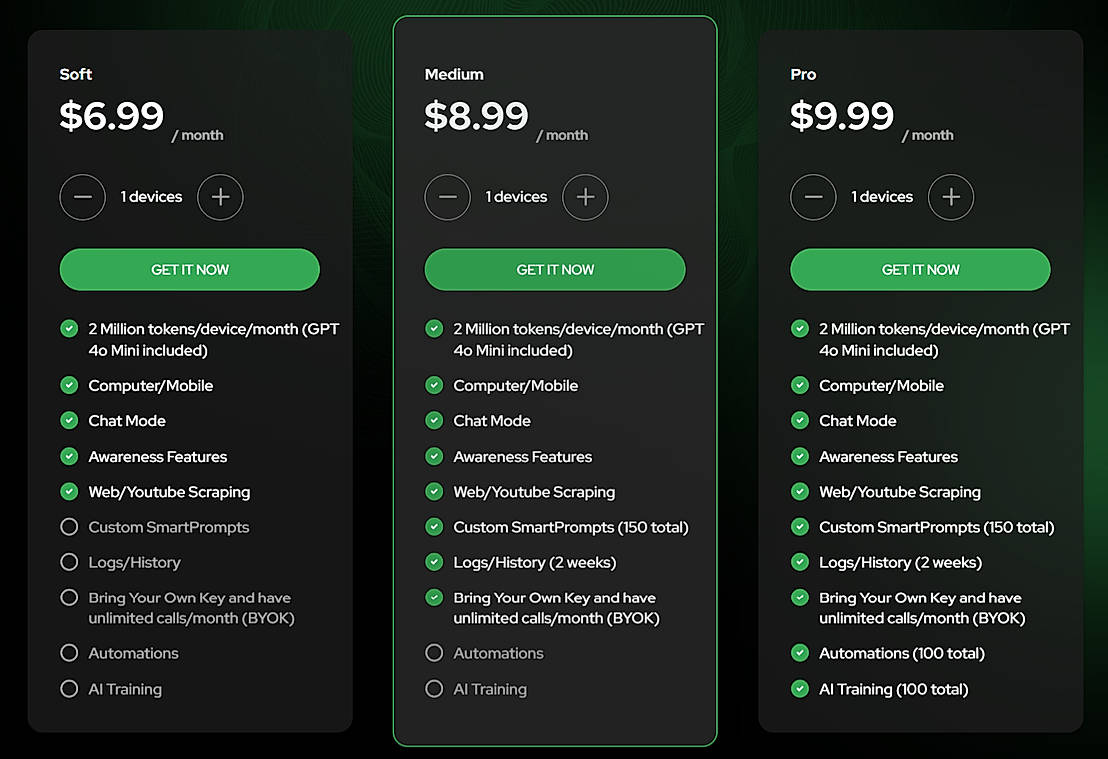Click green checkmark beside Medium Logs/History (2 weeks)
The image size is (1108, 759).
click(x=434, y=562)
